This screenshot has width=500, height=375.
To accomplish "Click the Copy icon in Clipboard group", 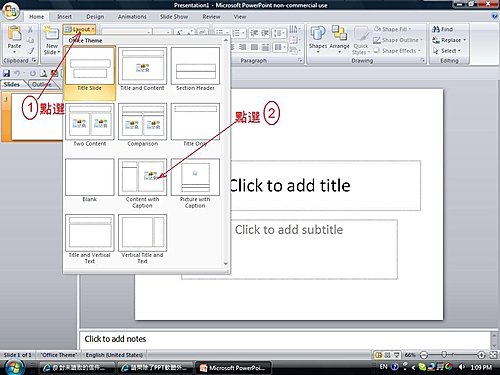I will (30, 40).
